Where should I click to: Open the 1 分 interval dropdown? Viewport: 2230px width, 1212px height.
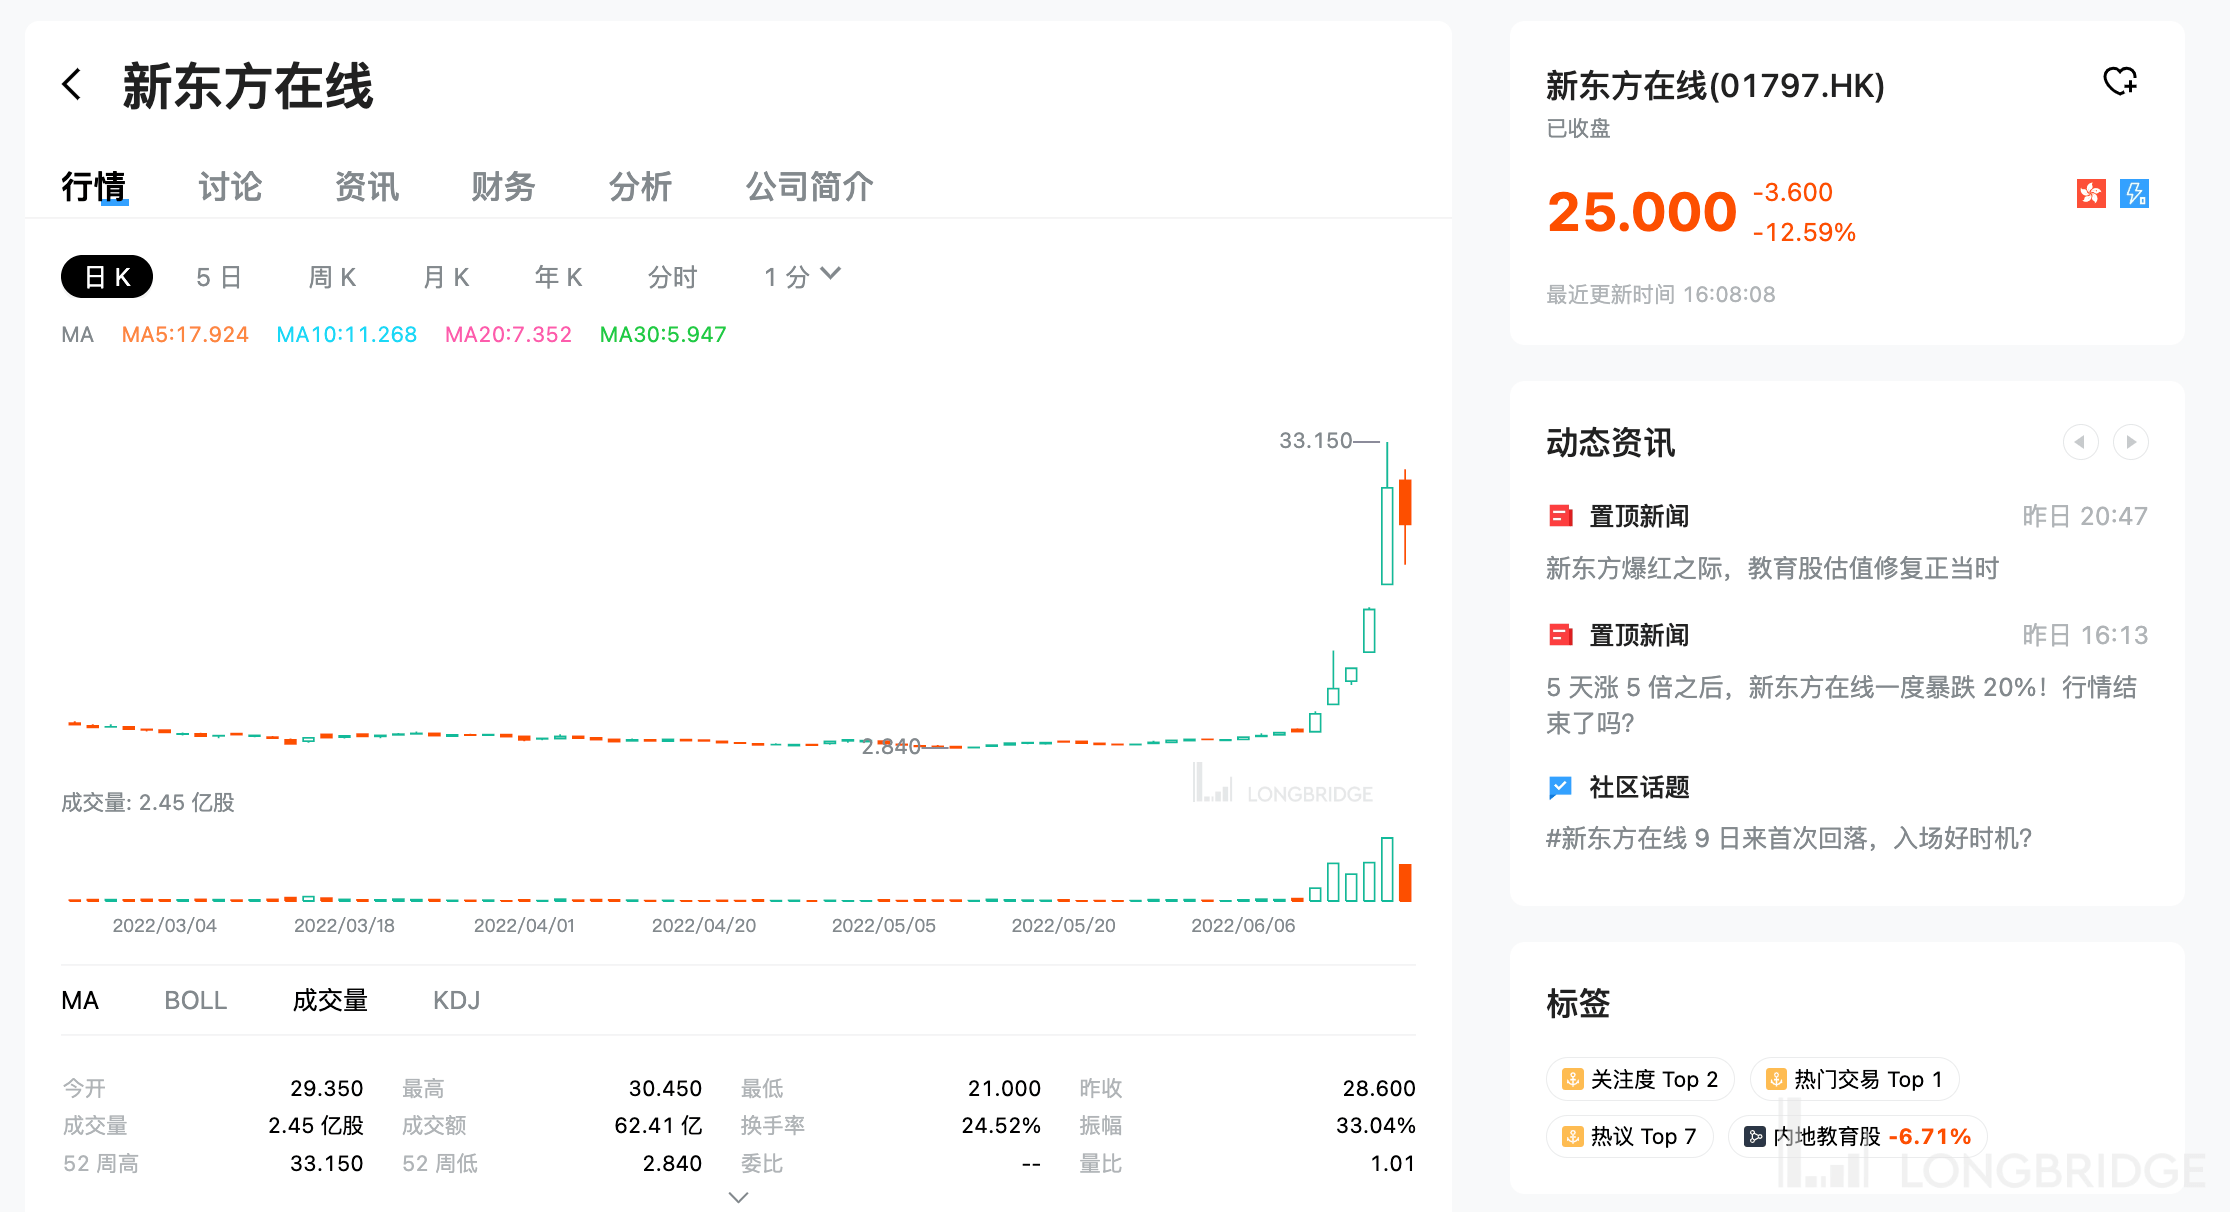pos(802,277)
